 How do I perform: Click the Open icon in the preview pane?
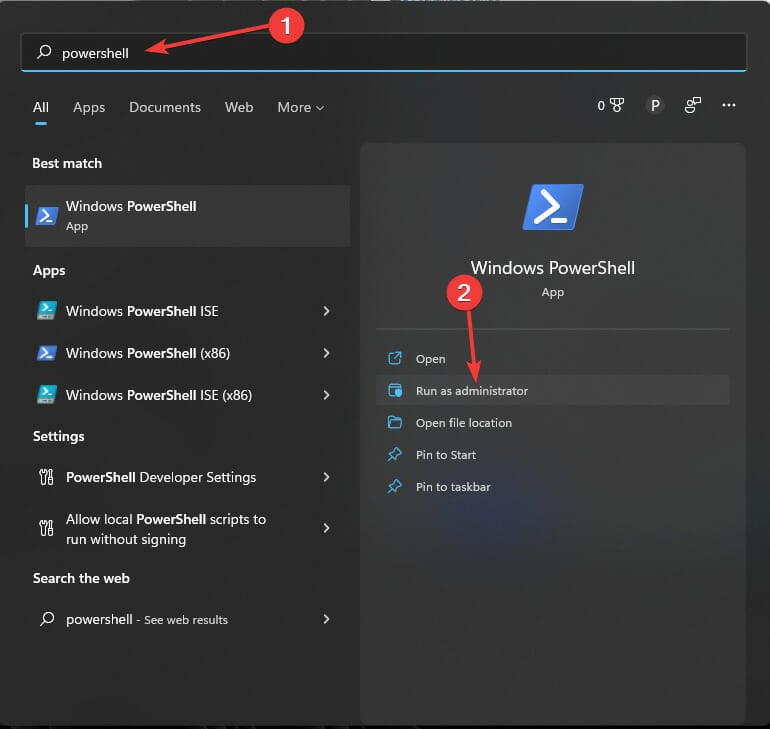pos(395,358)
